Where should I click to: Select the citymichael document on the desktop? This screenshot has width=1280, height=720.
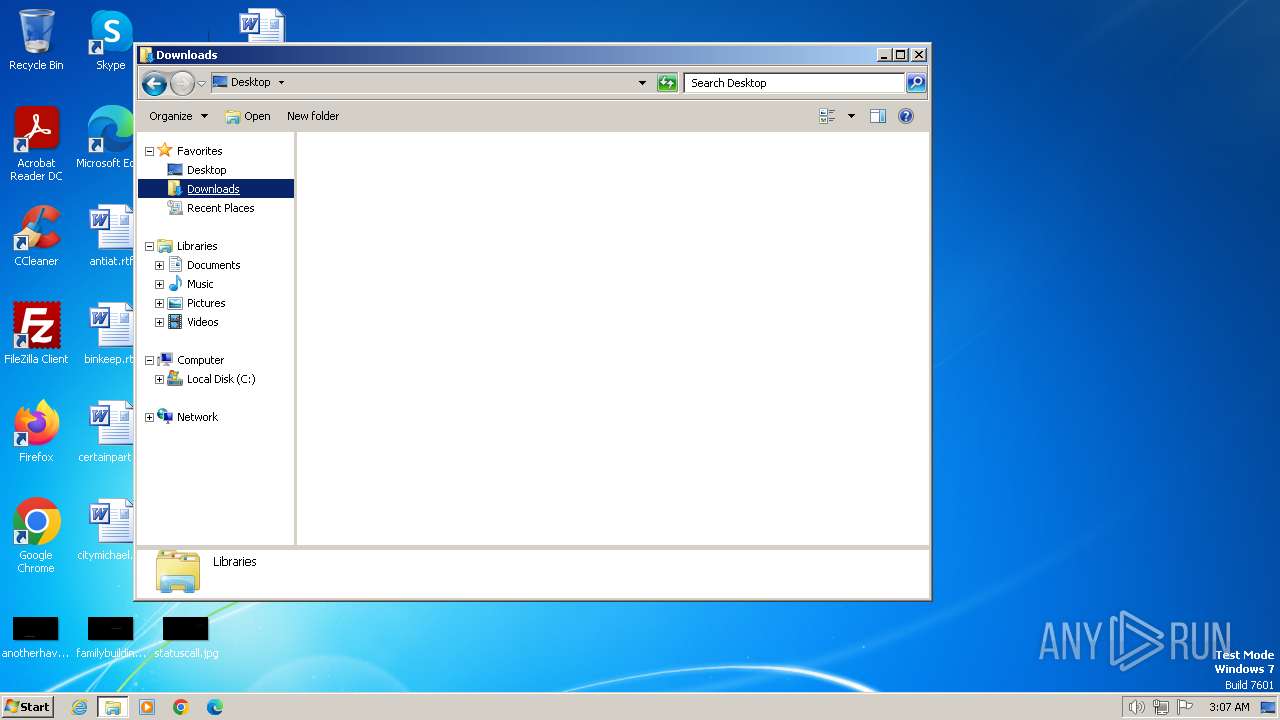[x=106, y=530]
